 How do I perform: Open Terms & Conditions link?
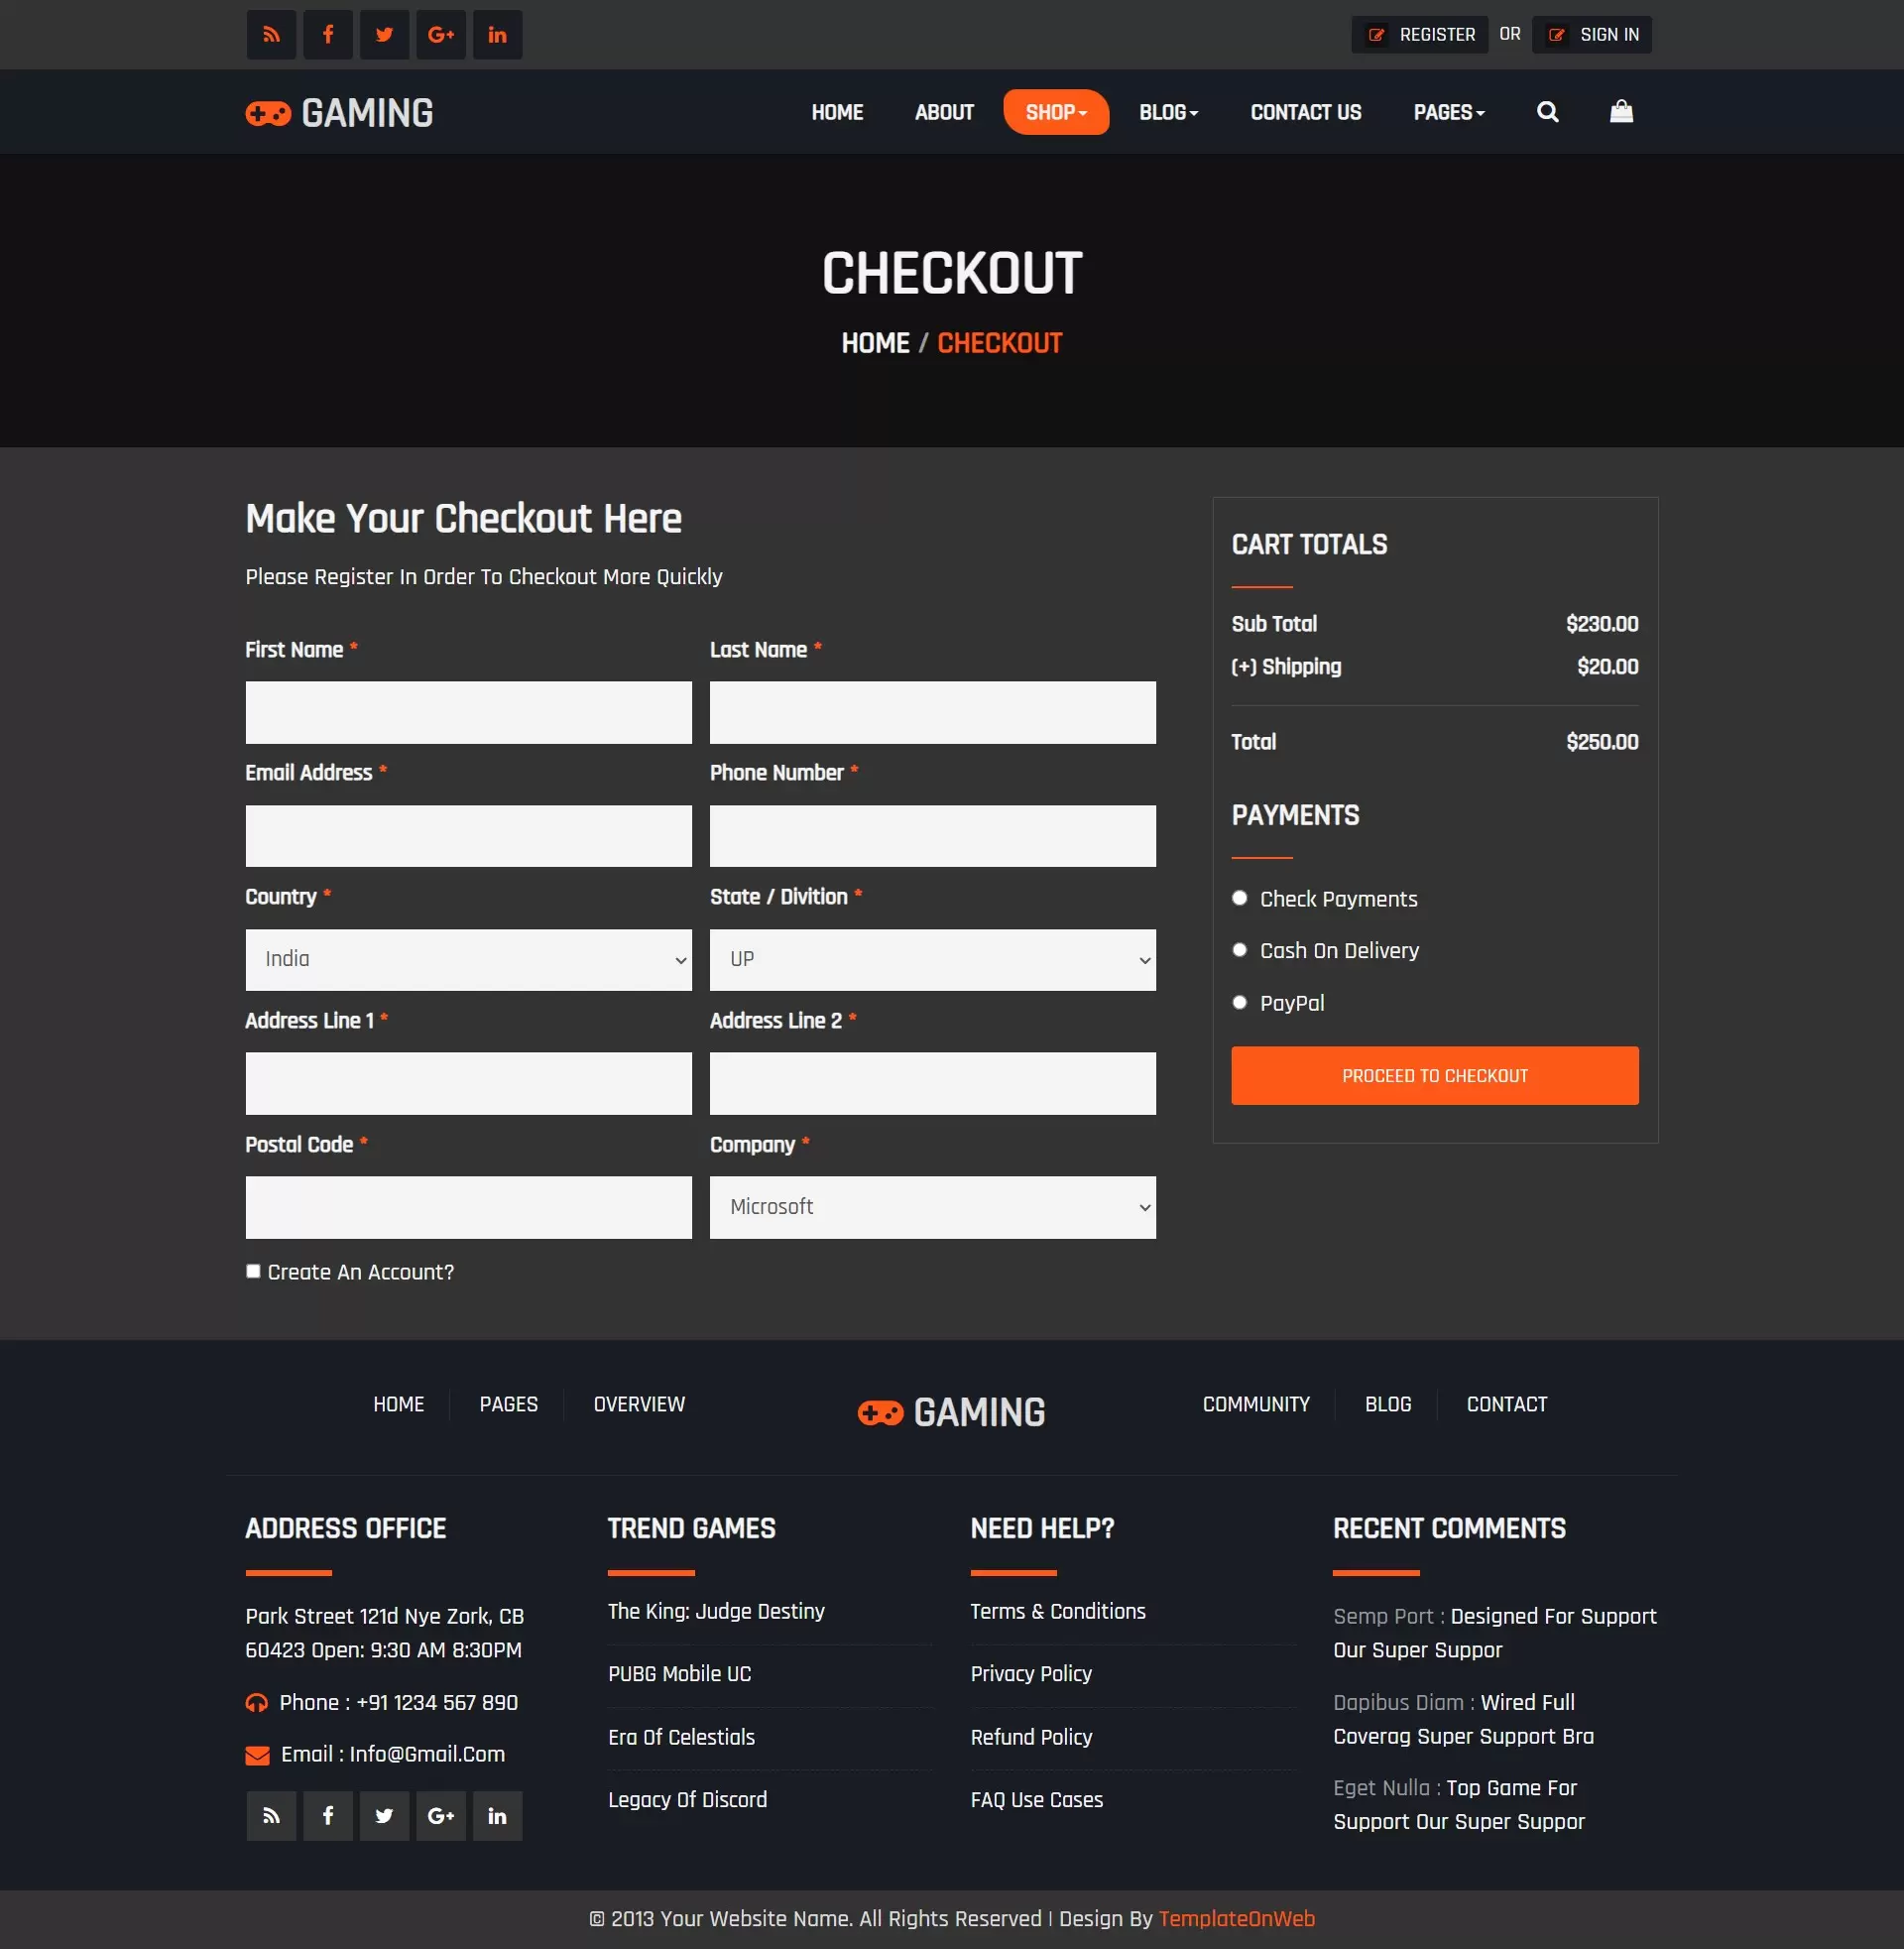point(1058,1612)
